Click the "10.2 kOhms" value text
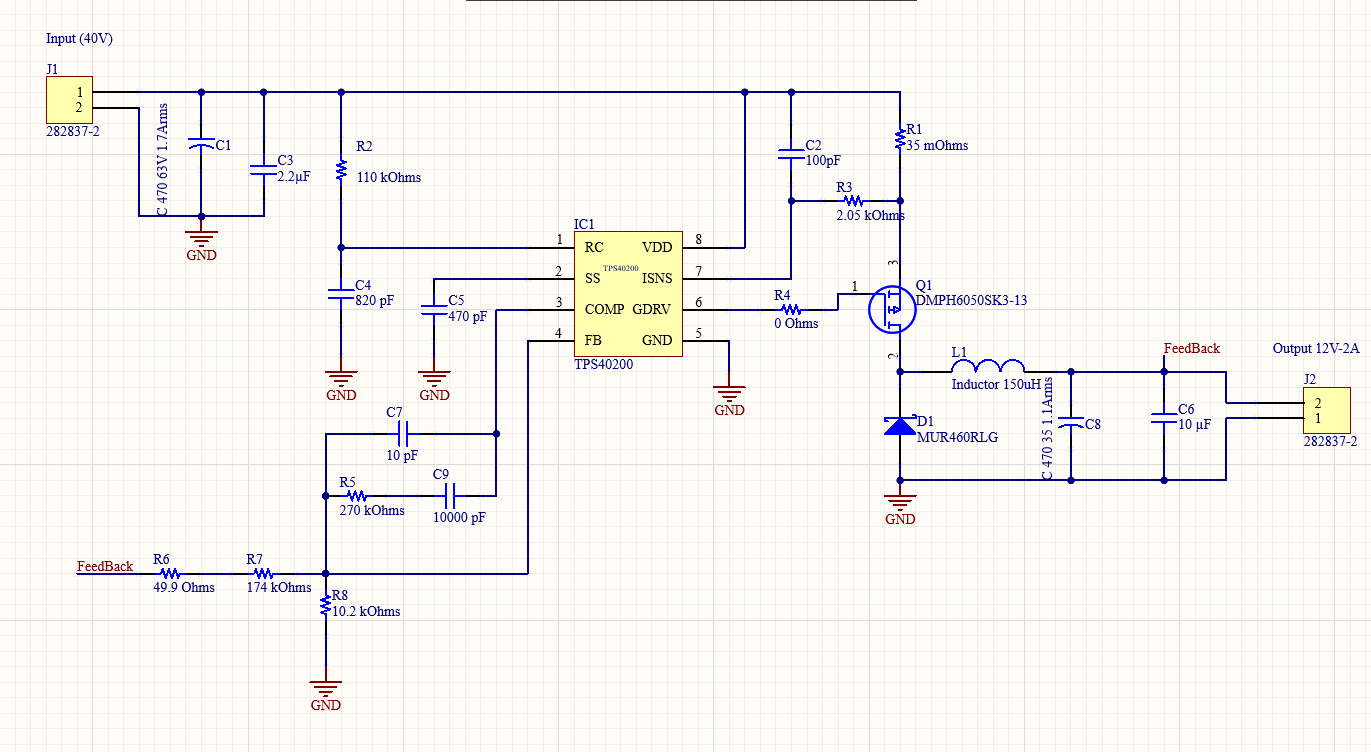The height and width of the screenshot is (752, 1371). click(x=366, y=611)
